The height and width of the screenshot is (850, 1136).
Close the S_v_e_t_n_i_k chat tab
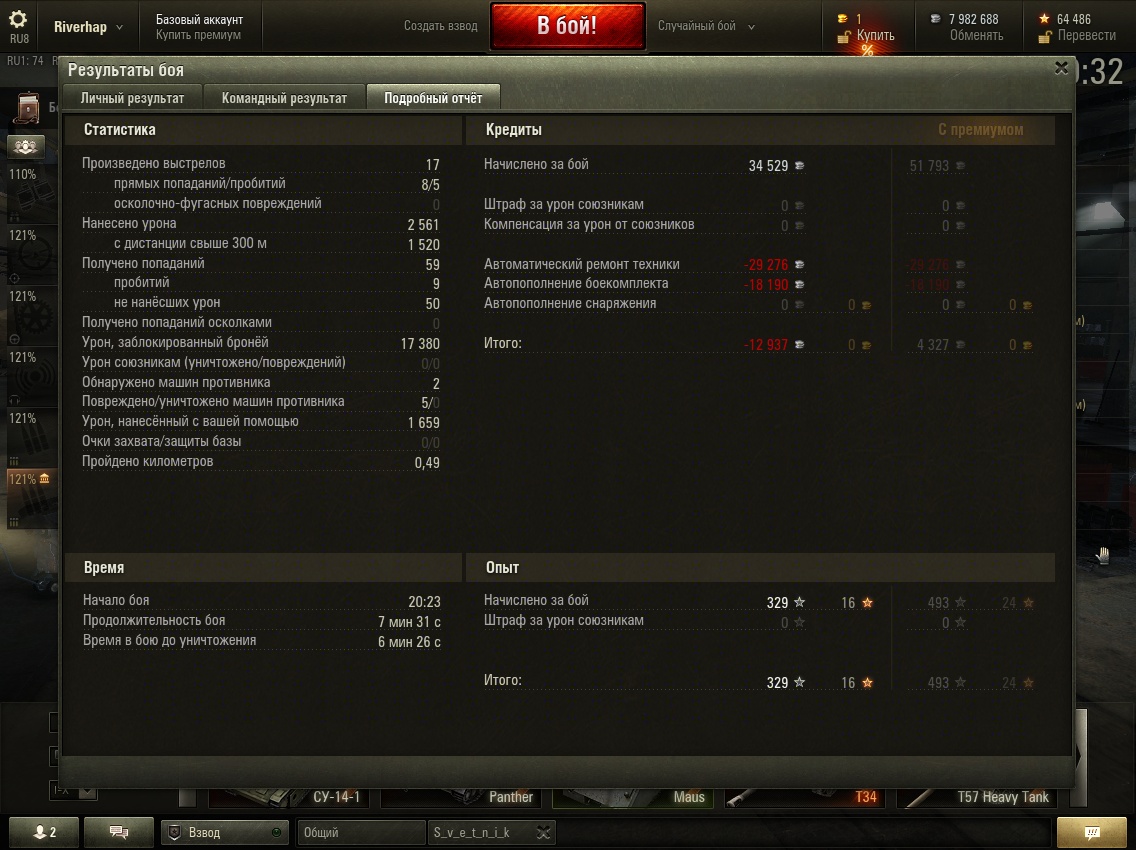[543, 833]
